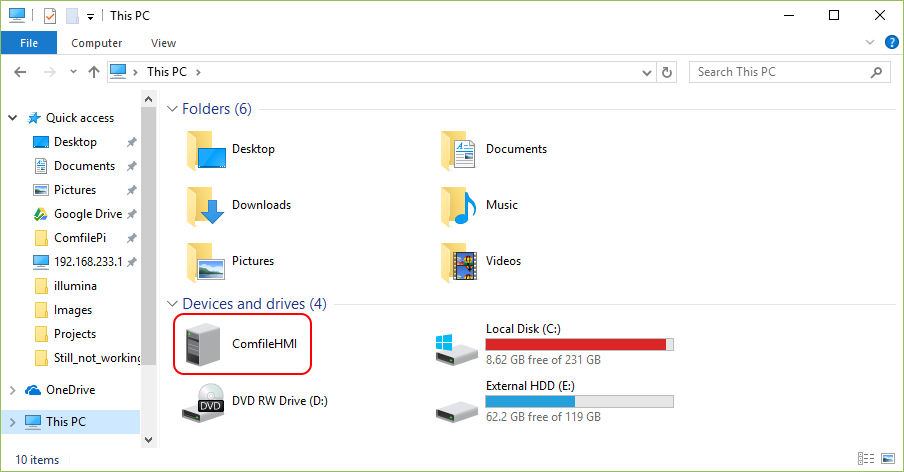This screenshot has width=904, height=472.
Task: Open the View ribbon tab
Action: (x=163, y=43)
